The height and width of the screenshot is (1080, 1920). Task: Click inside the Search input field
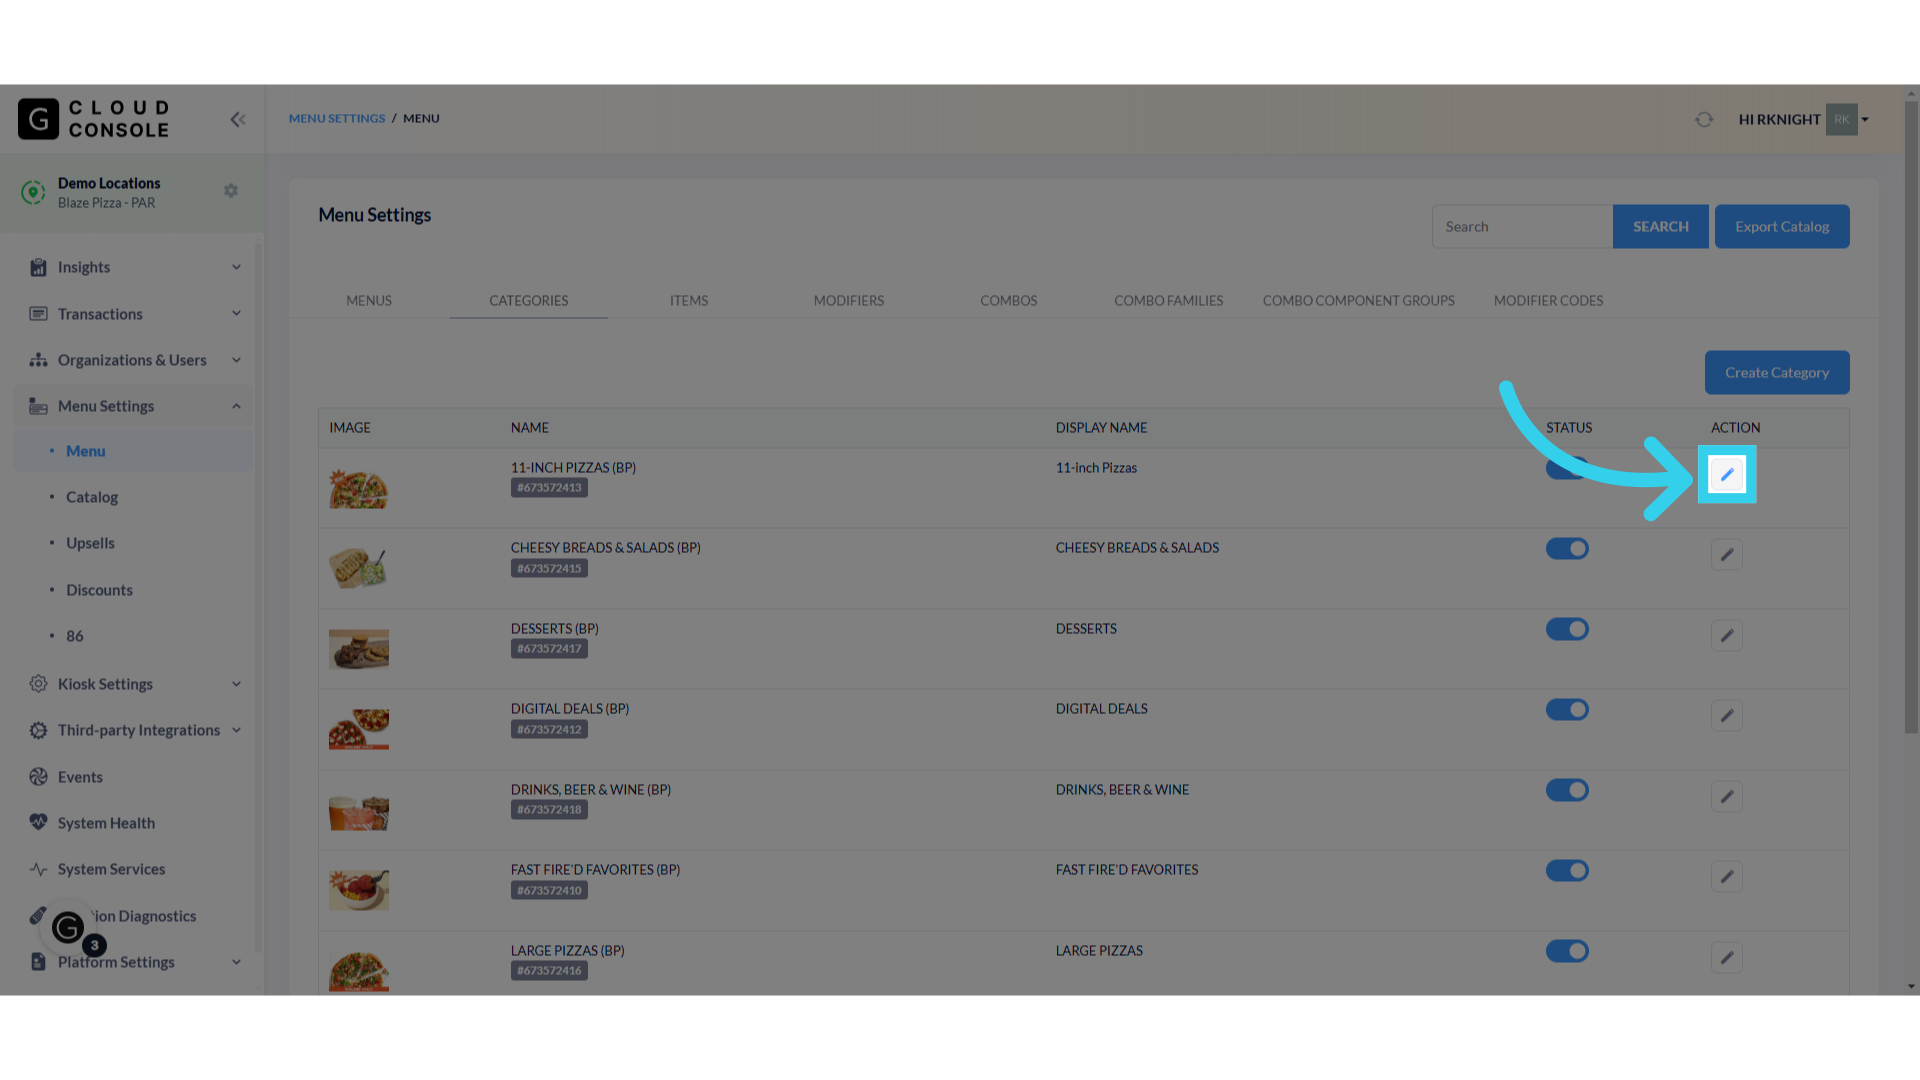click(x=1521, y=226)
